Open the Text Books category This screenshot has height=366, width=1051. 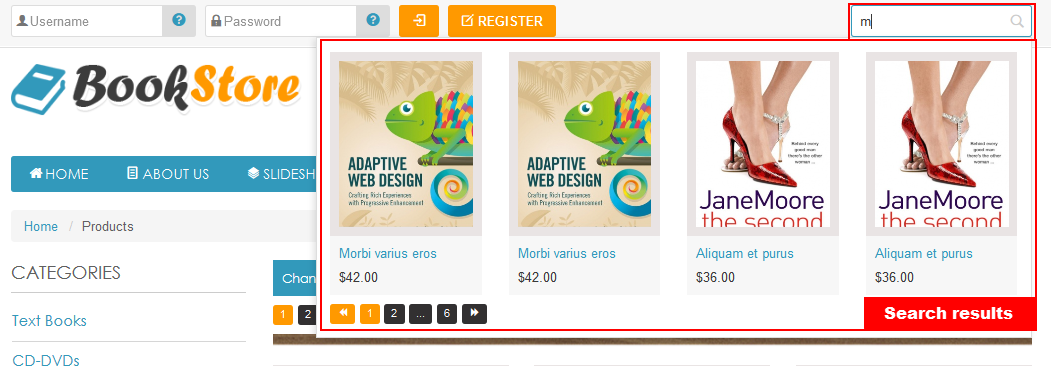(49, 320)
